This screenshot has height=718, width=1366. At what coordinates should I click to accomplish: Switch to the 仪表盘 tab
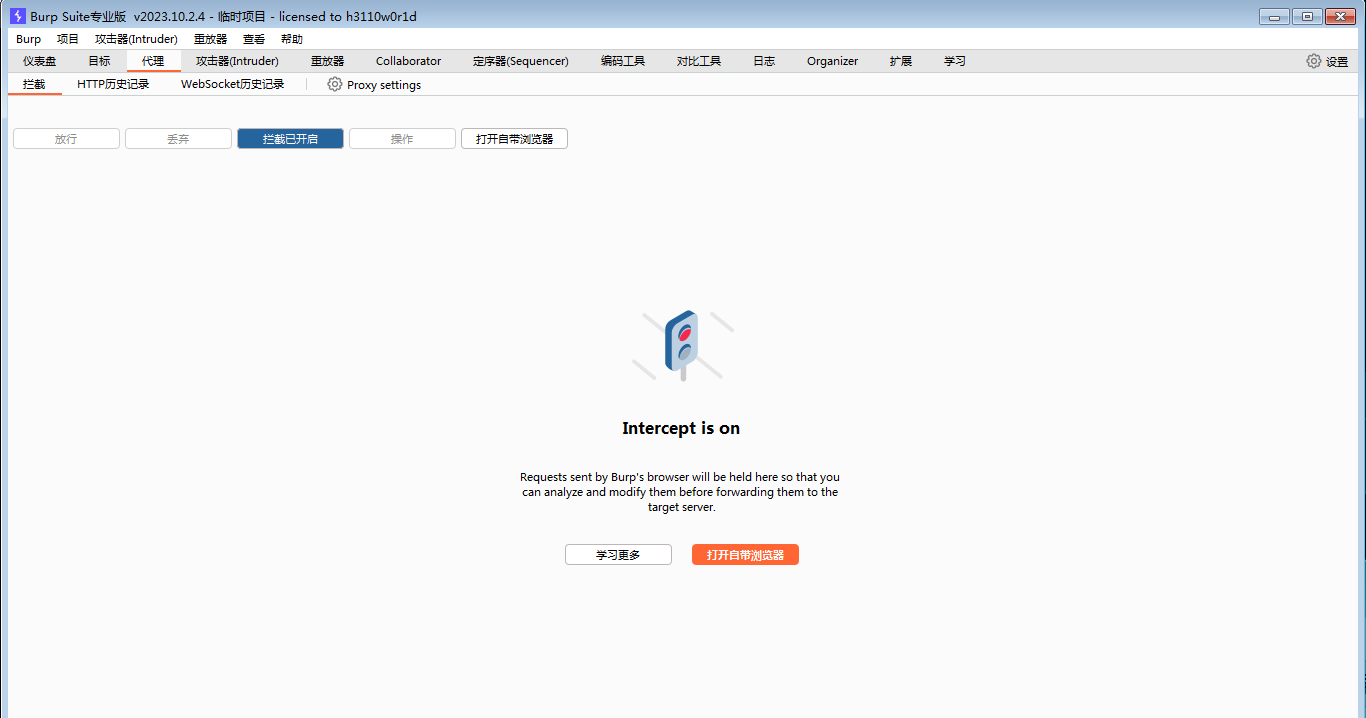tap(40, 61)
